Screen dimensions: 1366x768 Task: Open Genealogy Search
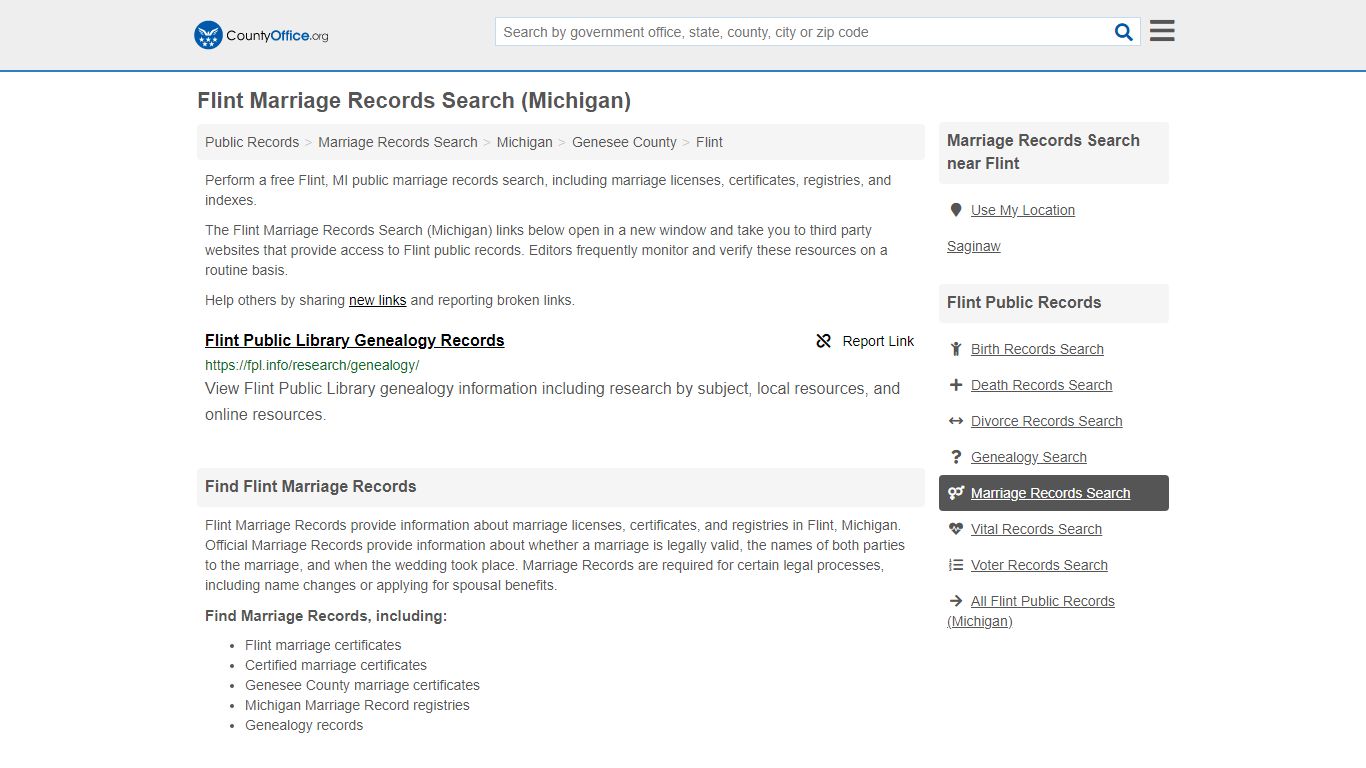1028,457
